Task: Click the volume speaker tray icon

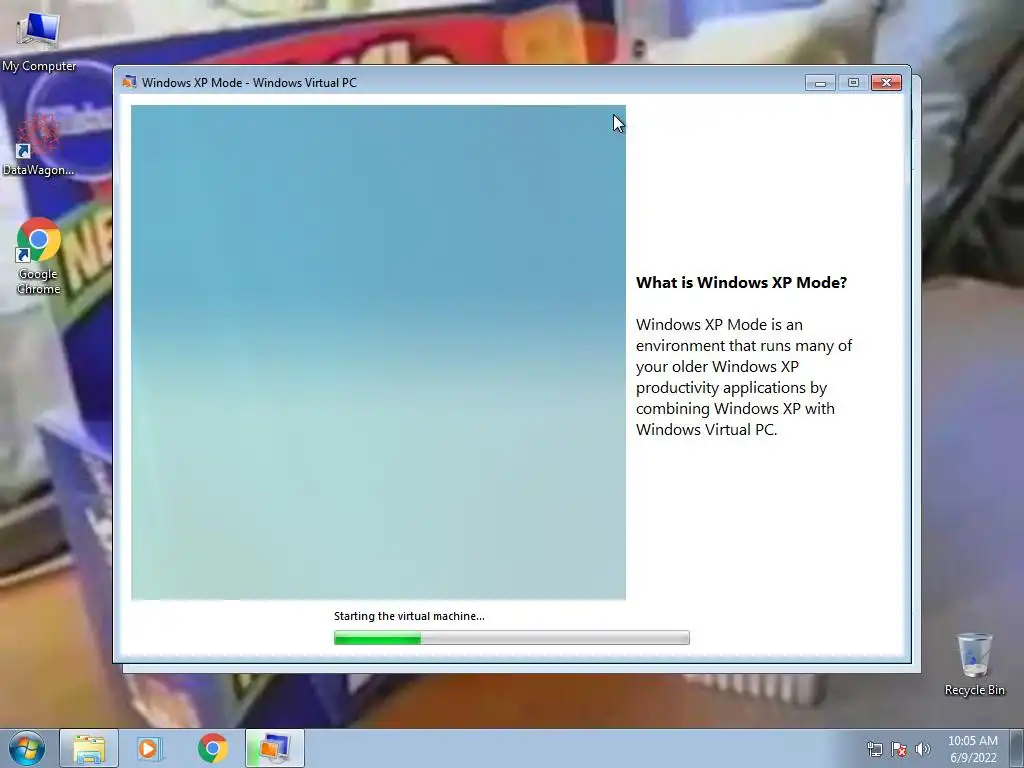Action: click(923, 749)
